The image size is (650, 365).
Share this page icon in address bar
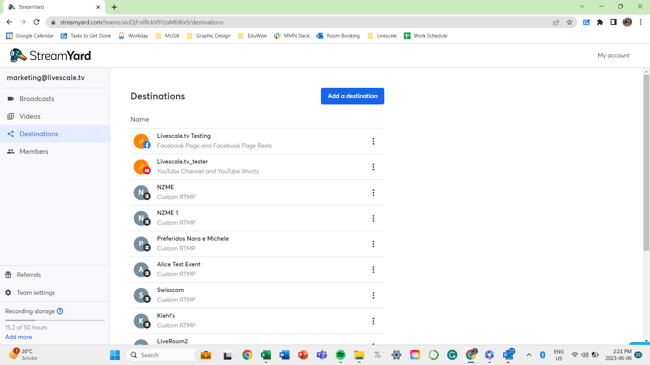tap(556, 22)
